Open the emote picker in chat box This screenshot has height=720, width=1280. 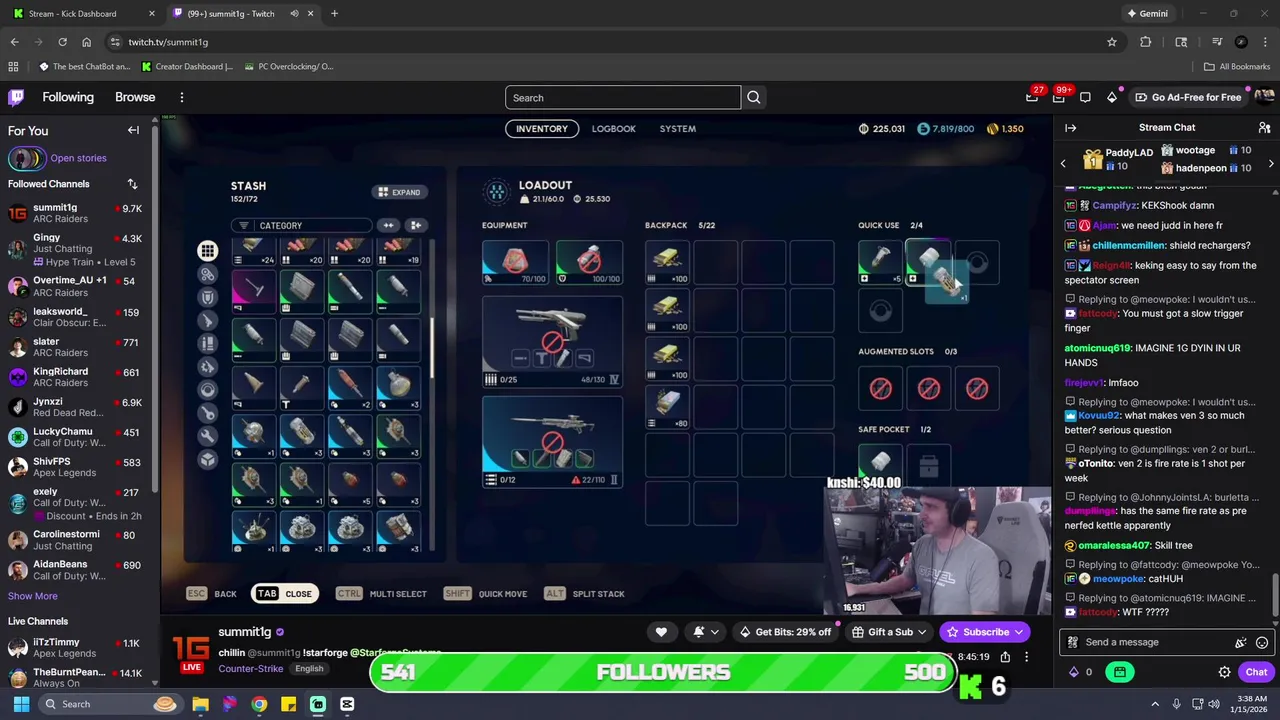coord(1262,642)
